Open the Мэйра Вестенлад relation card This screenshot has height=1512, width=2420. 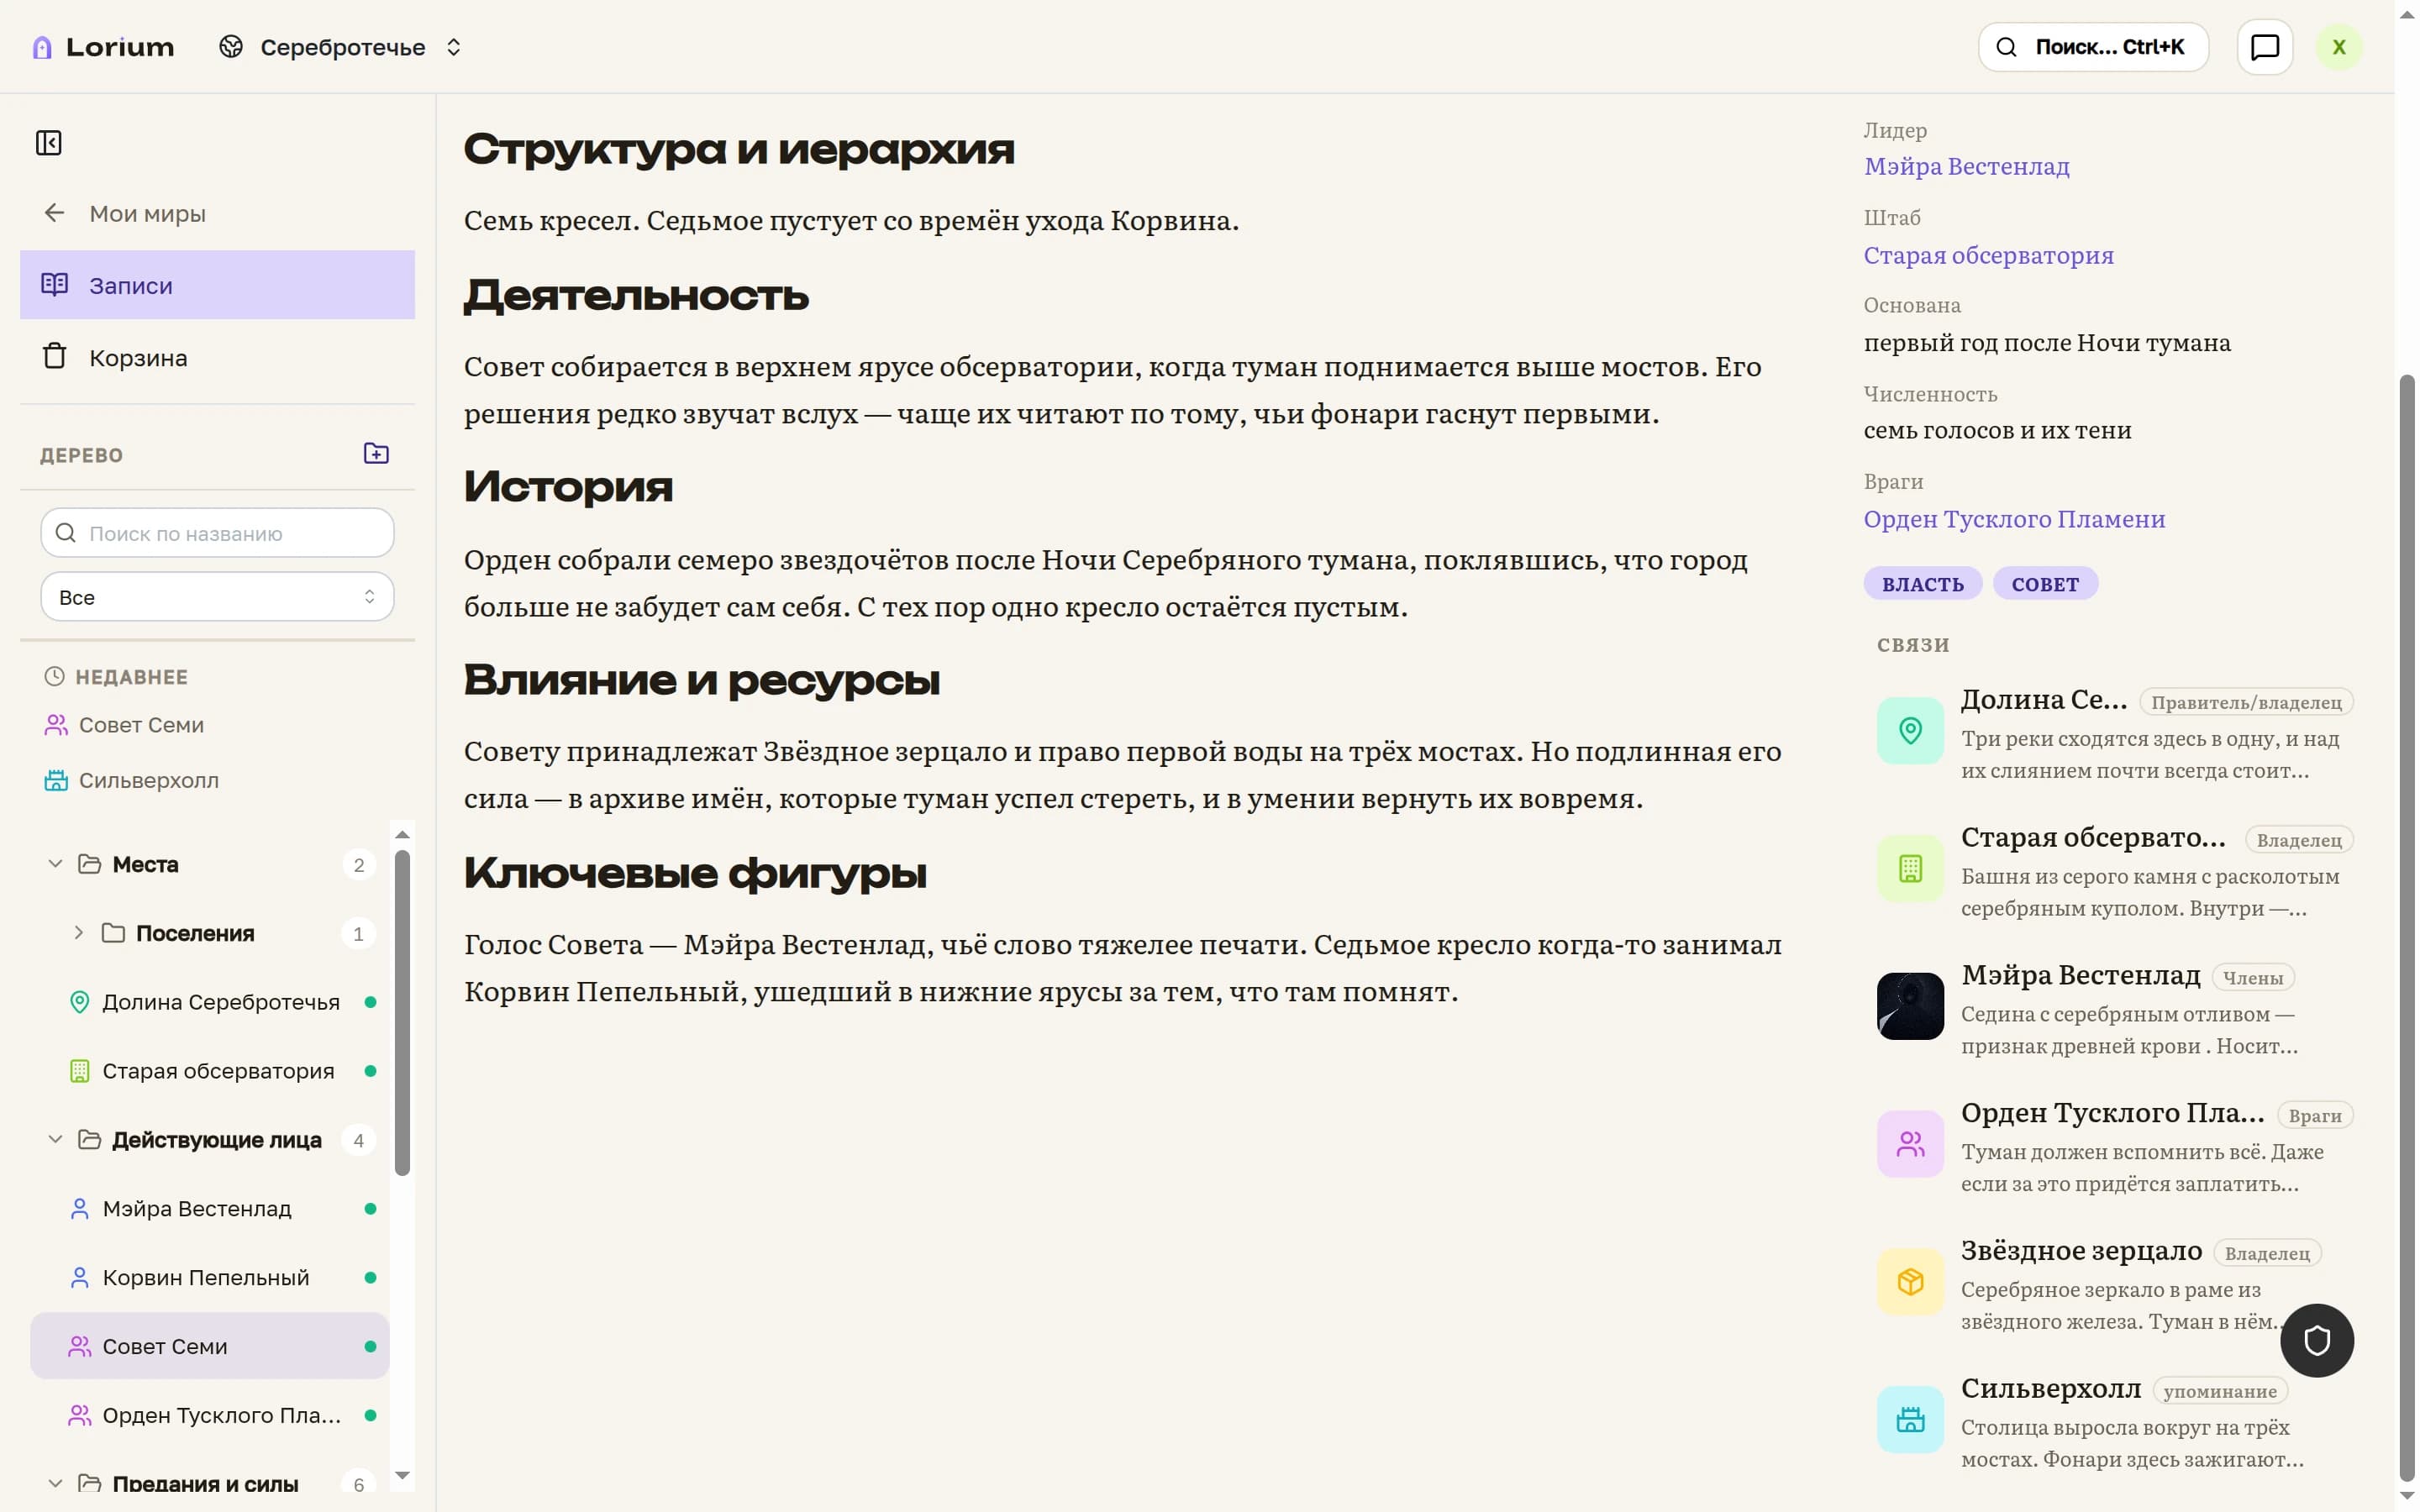pos(2114,1008)
